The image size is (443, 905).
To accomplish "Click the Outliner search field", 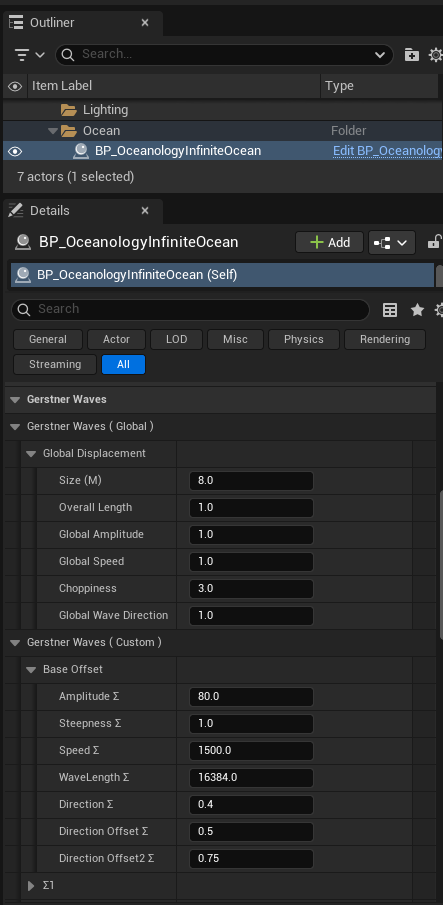I will 224,55.
